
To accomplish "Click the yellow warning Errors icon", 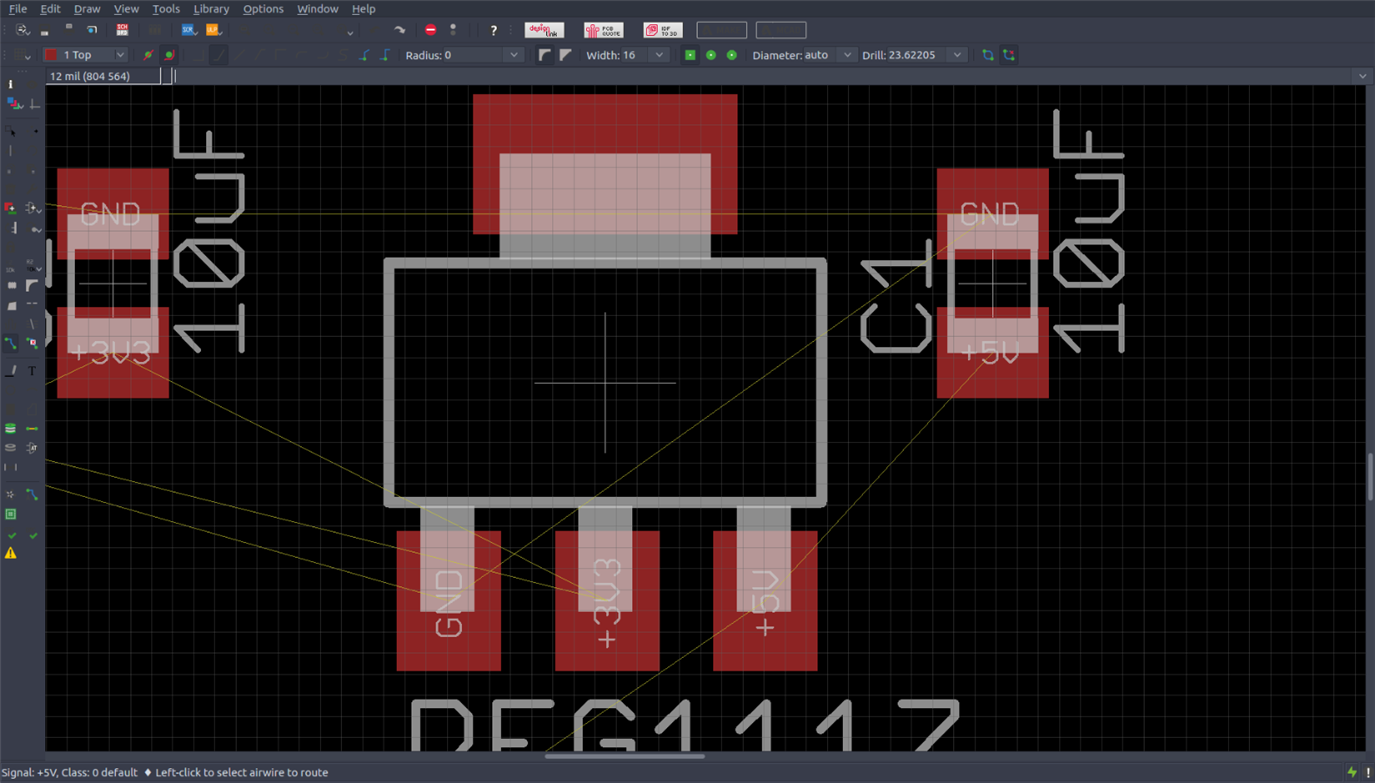I will tap(11, 553).
